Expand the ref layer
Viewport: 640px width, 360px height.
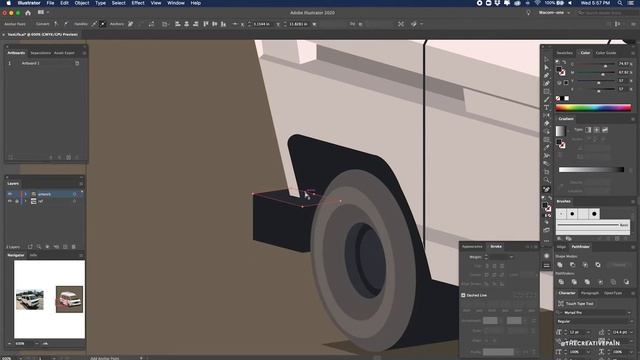coord(25,201)
